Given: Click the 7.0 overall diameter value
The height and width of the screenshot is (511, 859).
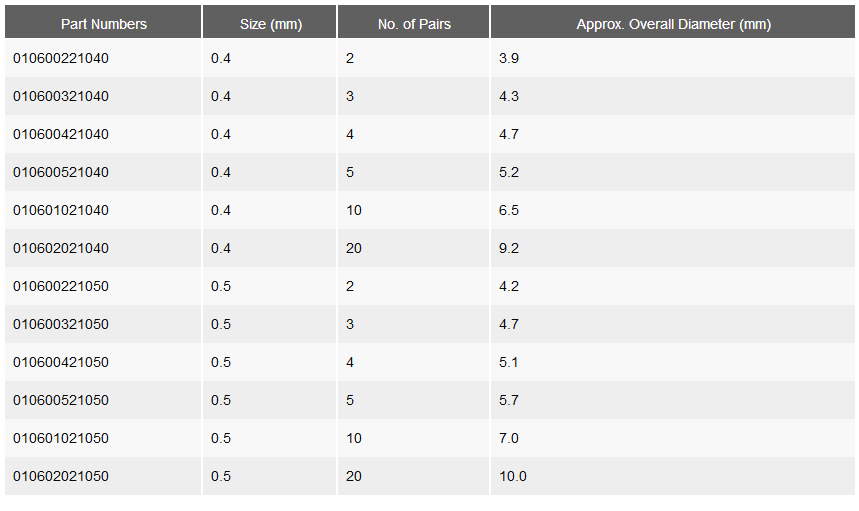Looking at the screenshot, I should click(x=508, y=438).
